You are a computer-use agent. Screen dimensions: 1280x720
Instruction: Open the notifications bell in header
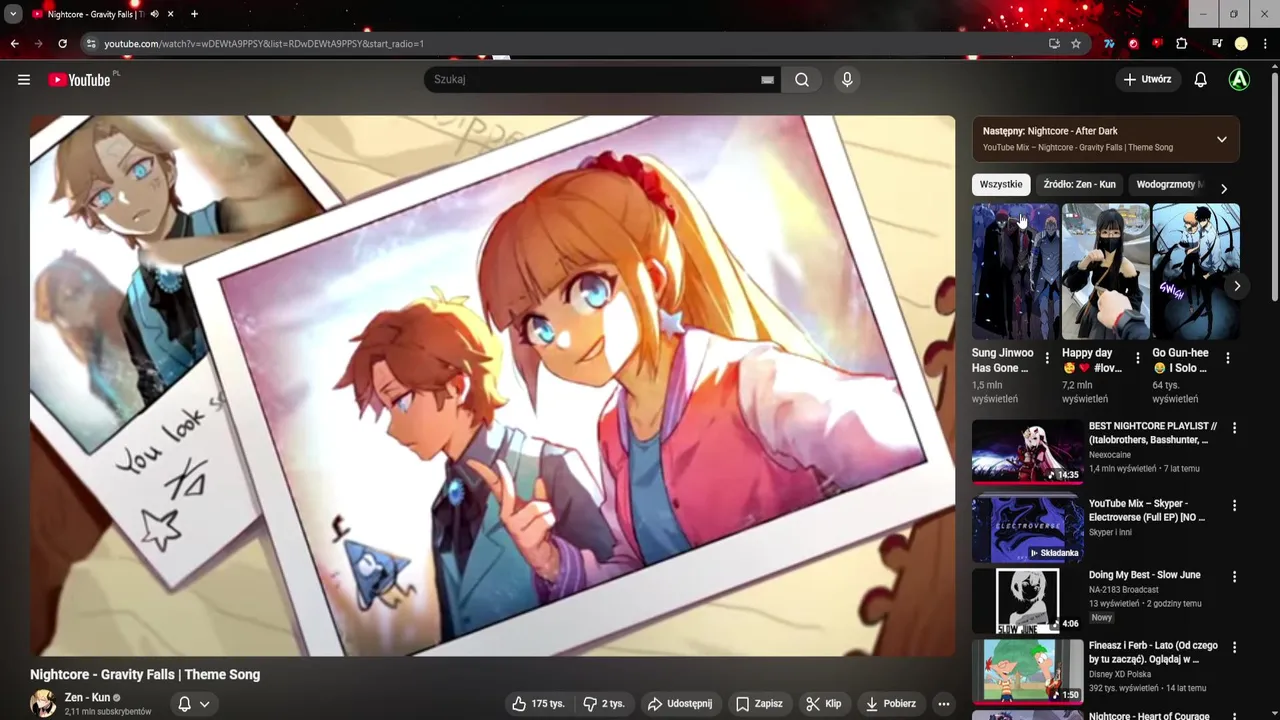pos(1201,80)
